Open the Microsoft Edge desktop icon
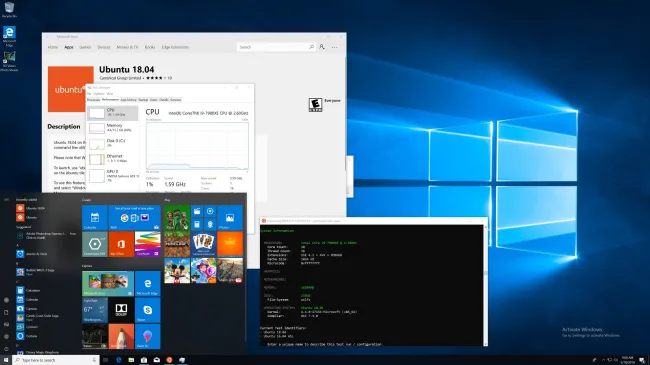Viewport: 650px width, 365px height. (x=9, y=36)
